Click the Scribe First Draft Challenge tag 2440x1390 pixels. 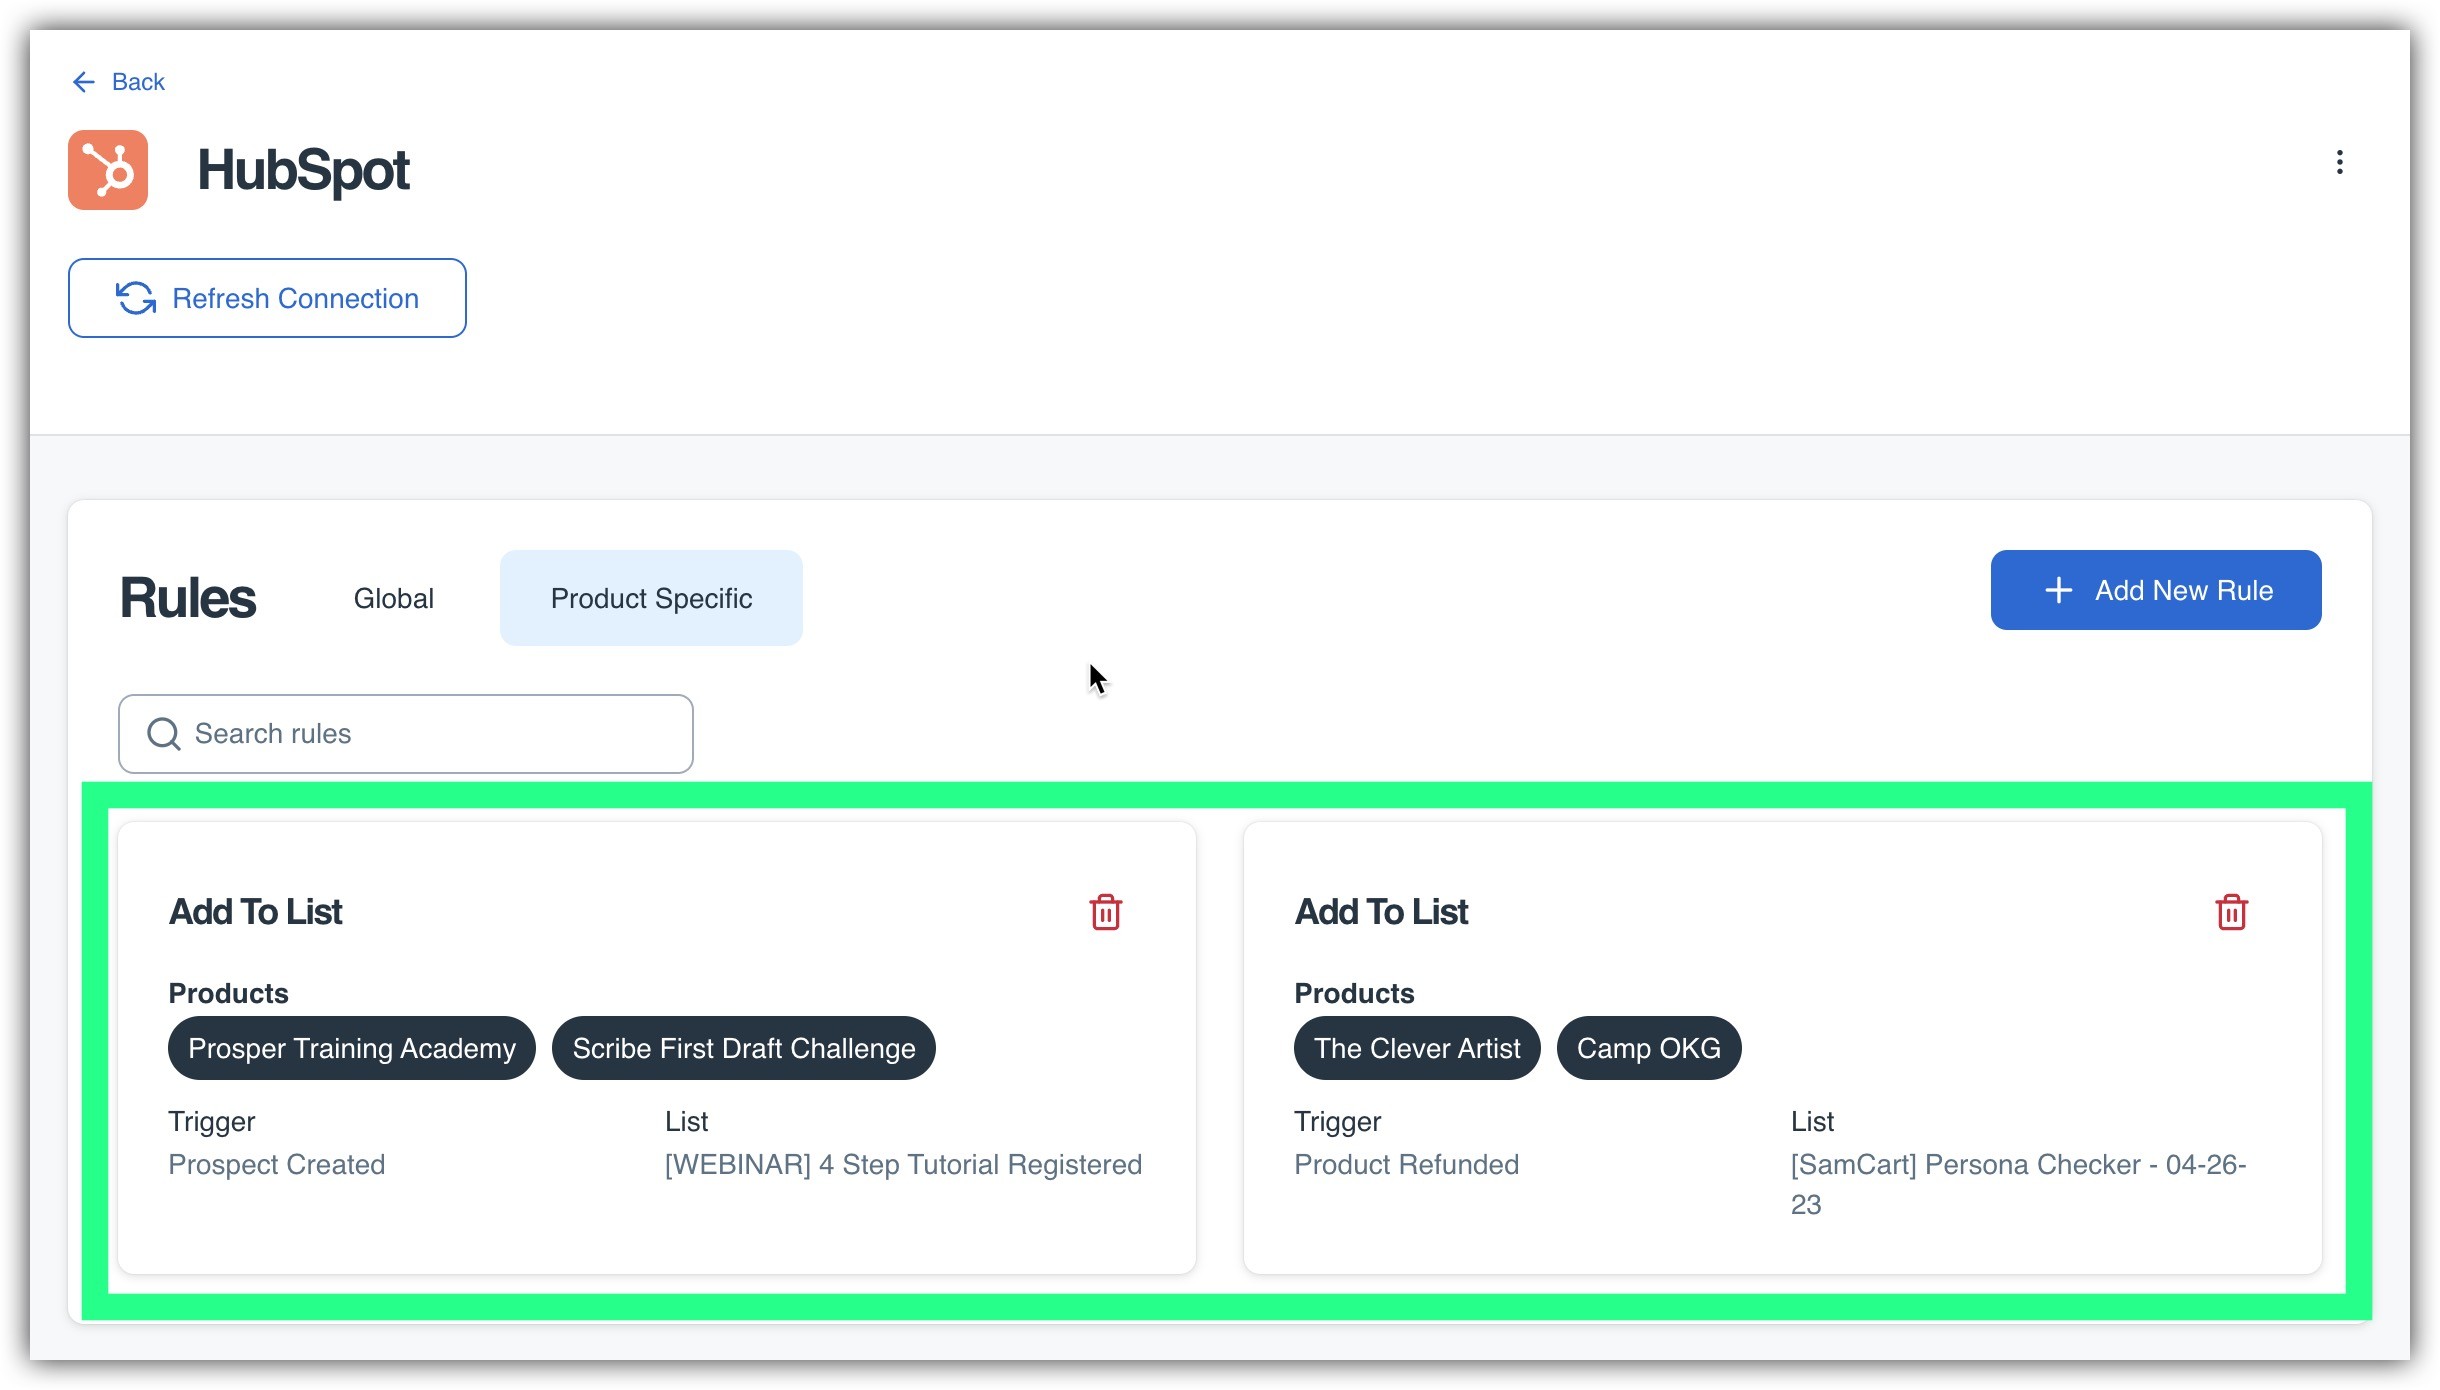tap(743, 1048)
